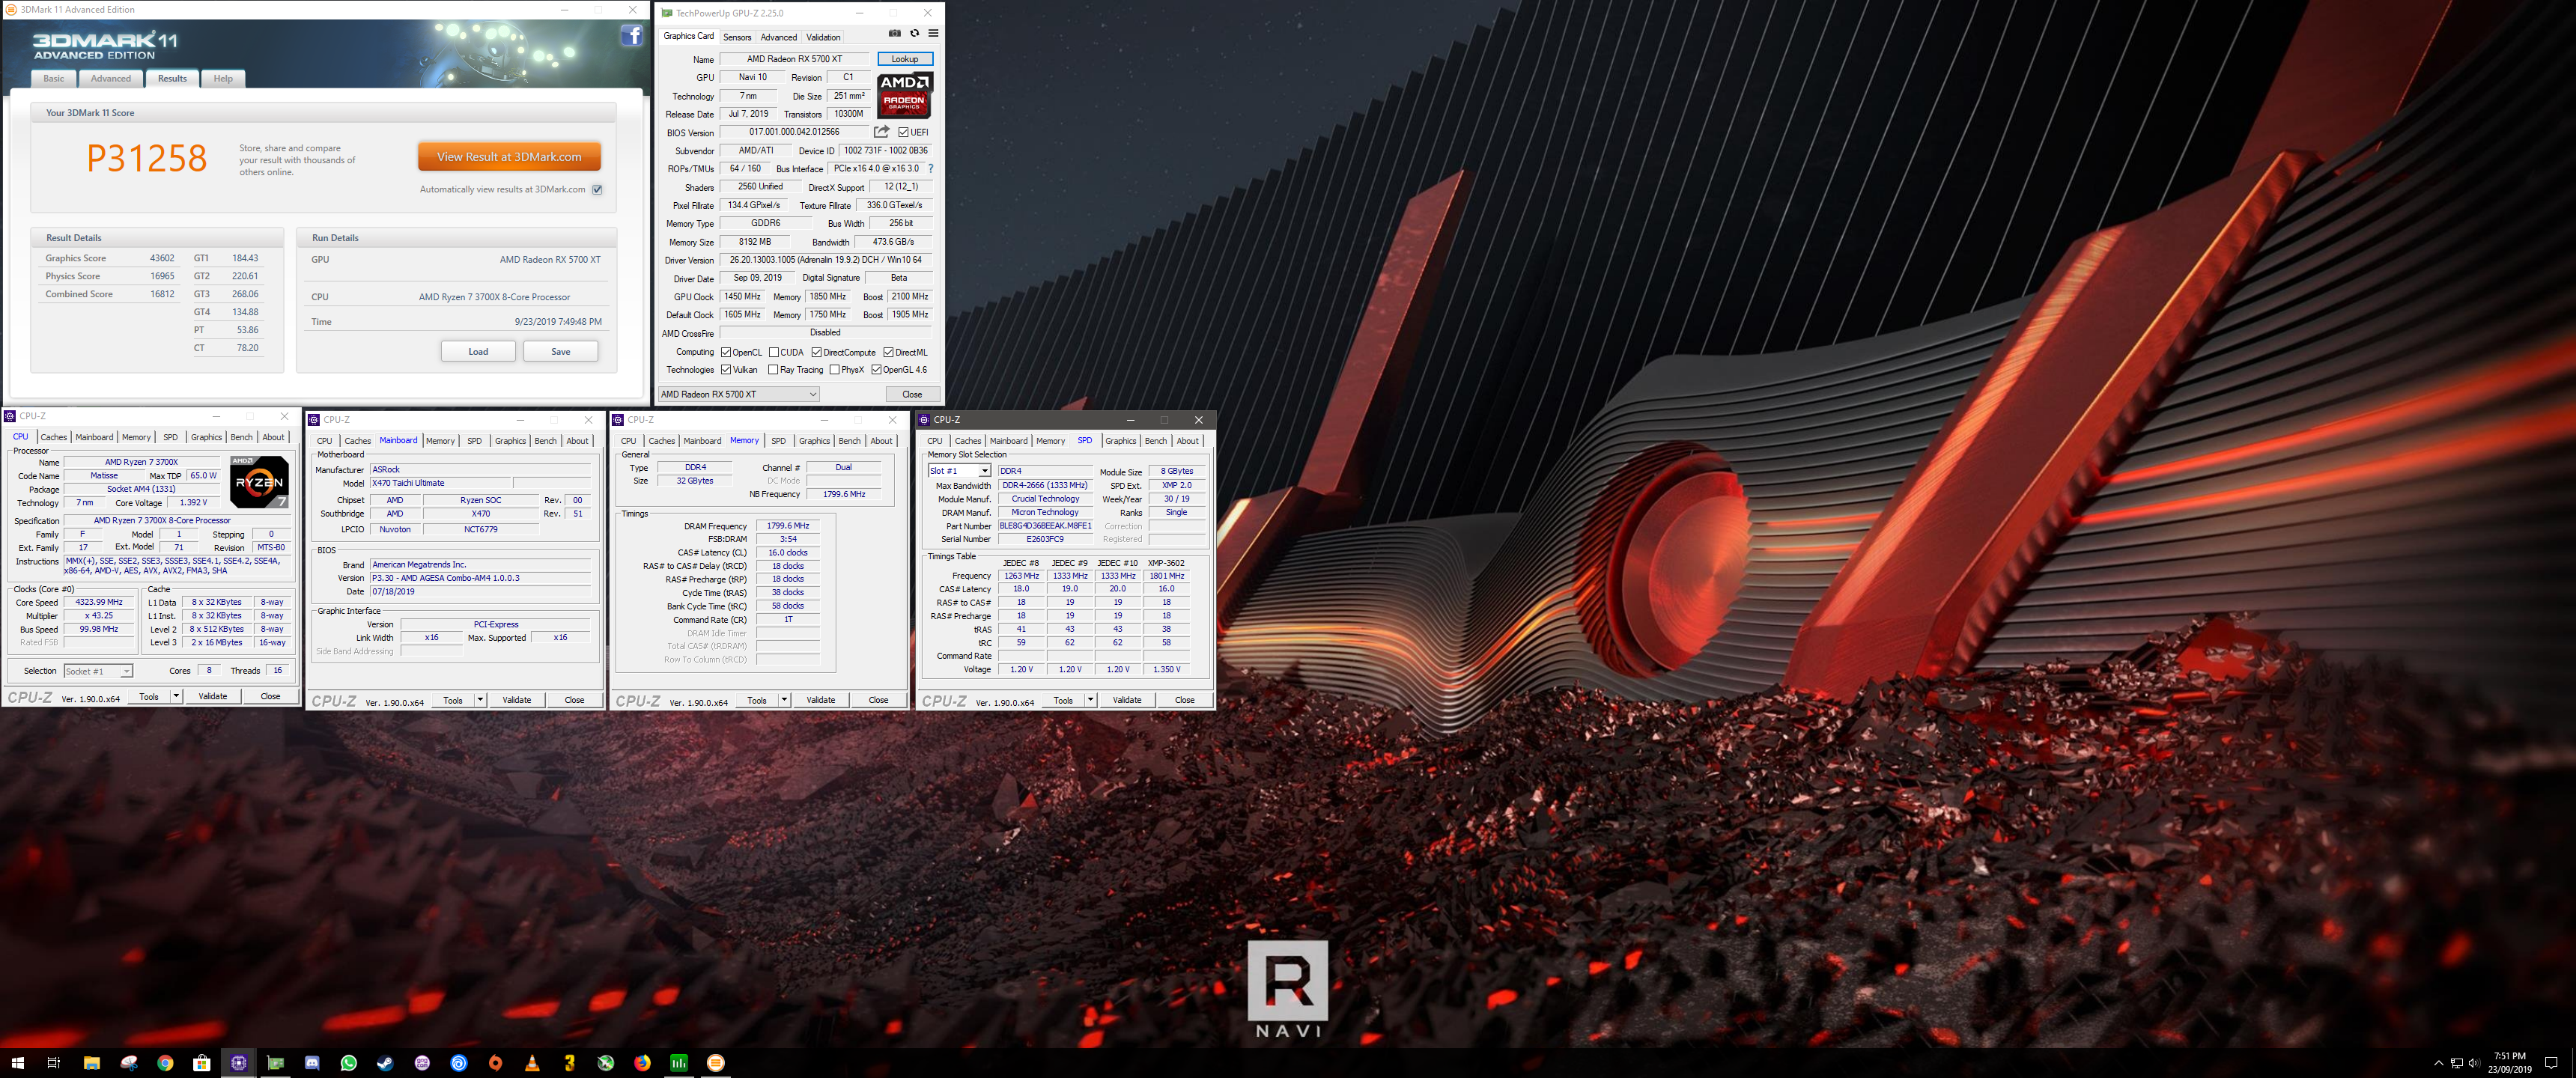Open Task View on the taskbar

[x=54, y=1063]
